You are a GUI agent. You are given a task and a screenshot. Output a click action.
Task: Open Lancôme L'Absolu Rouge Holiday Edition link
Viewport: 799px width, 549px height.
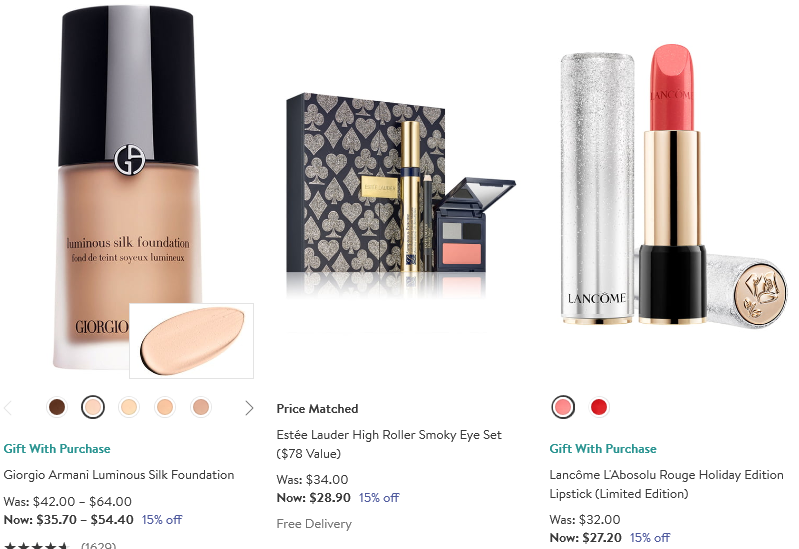click(x=666, y=484)
